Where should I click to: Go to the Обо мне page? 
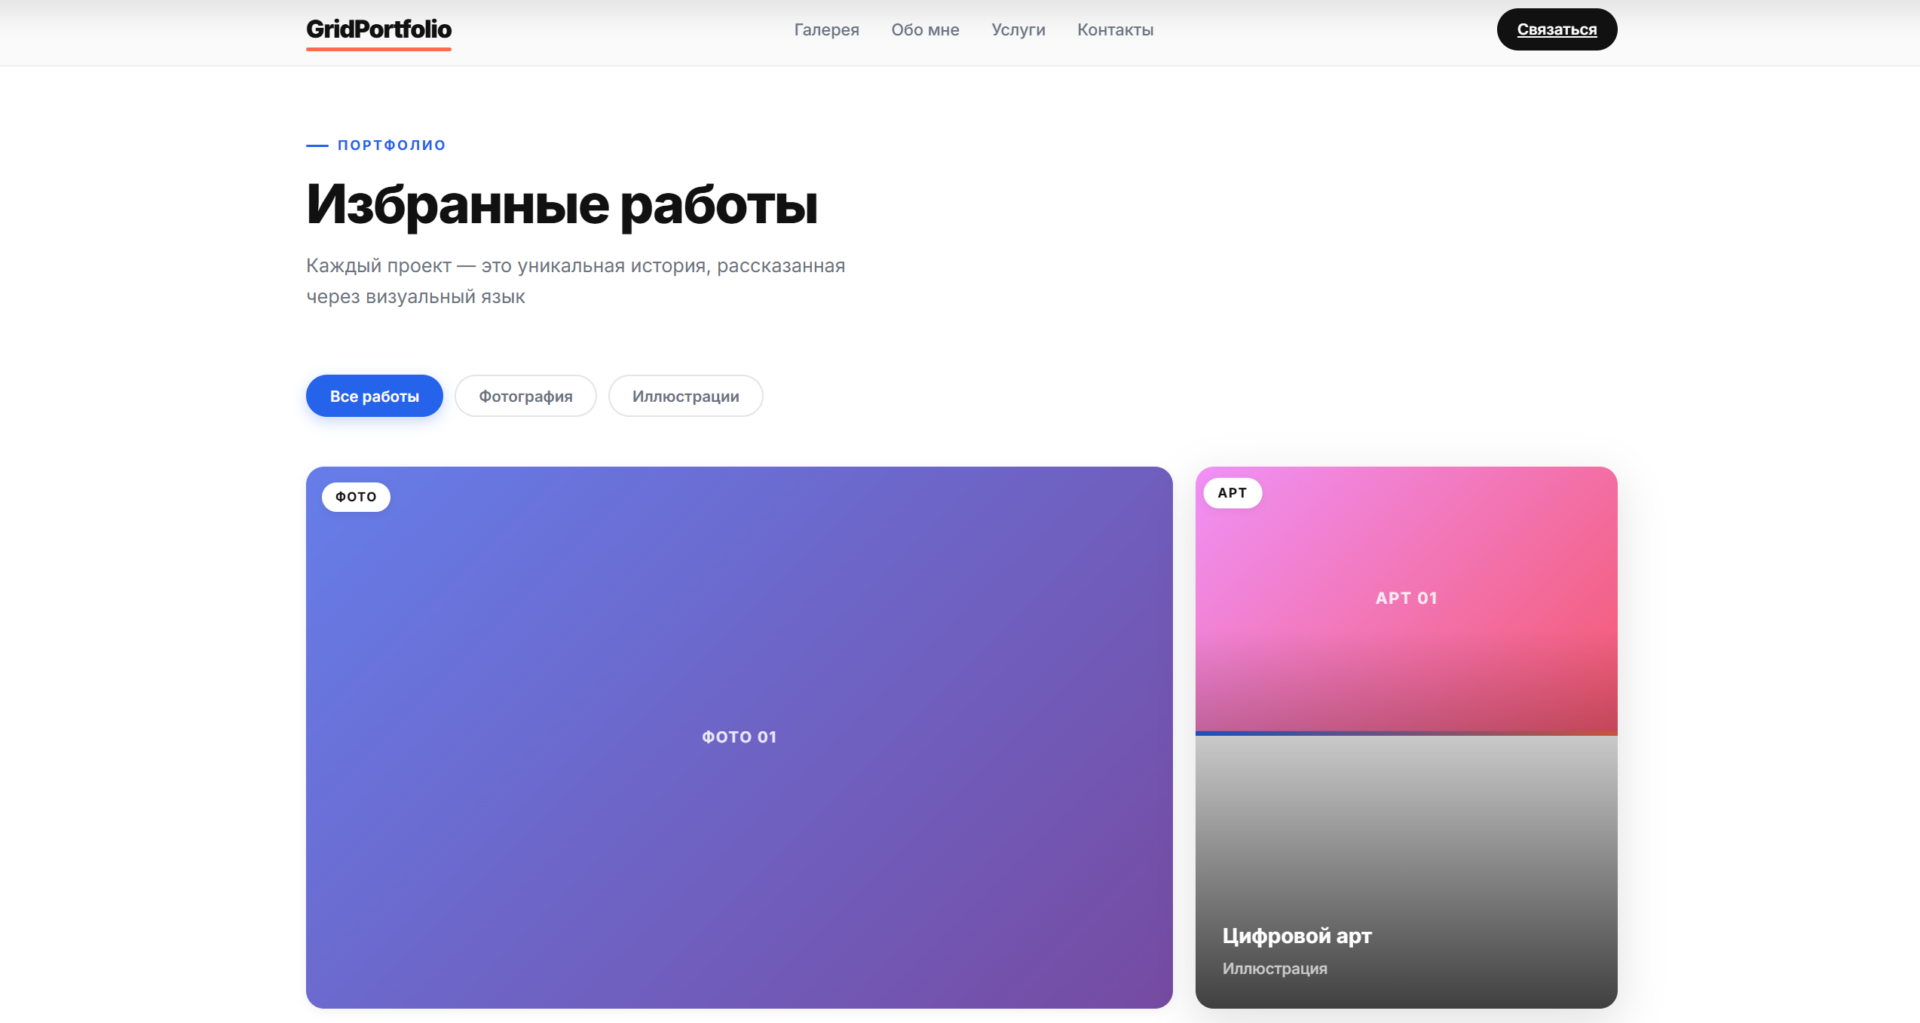pos(925,30)
